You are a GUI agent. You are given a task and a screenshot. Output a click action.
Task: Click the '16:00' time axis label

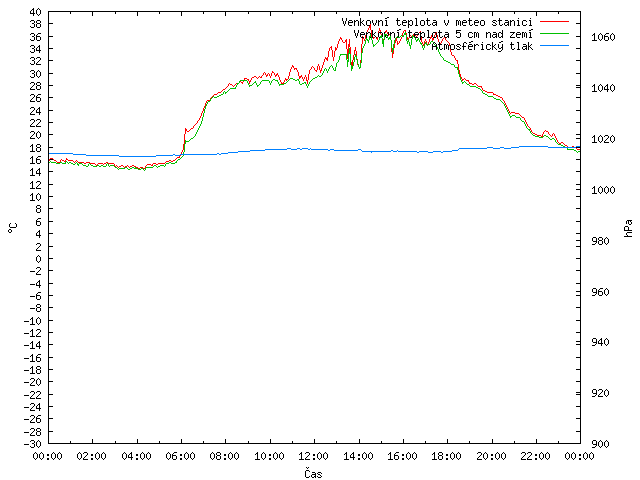click(402, 456)
